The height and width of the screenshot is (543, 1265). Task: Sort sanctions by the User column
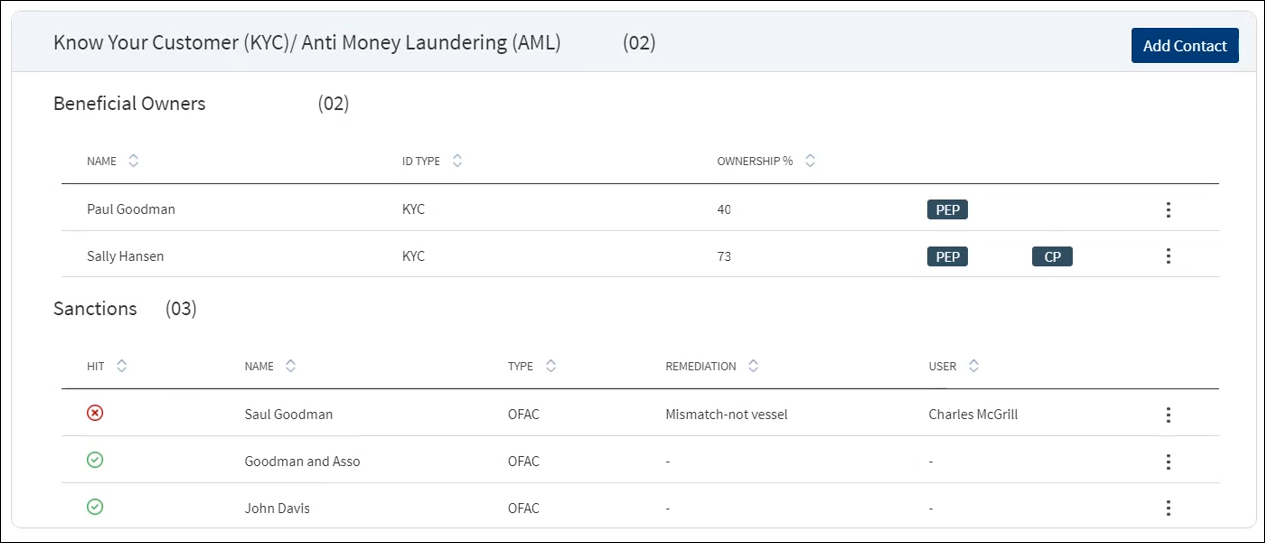pos(973,366)
